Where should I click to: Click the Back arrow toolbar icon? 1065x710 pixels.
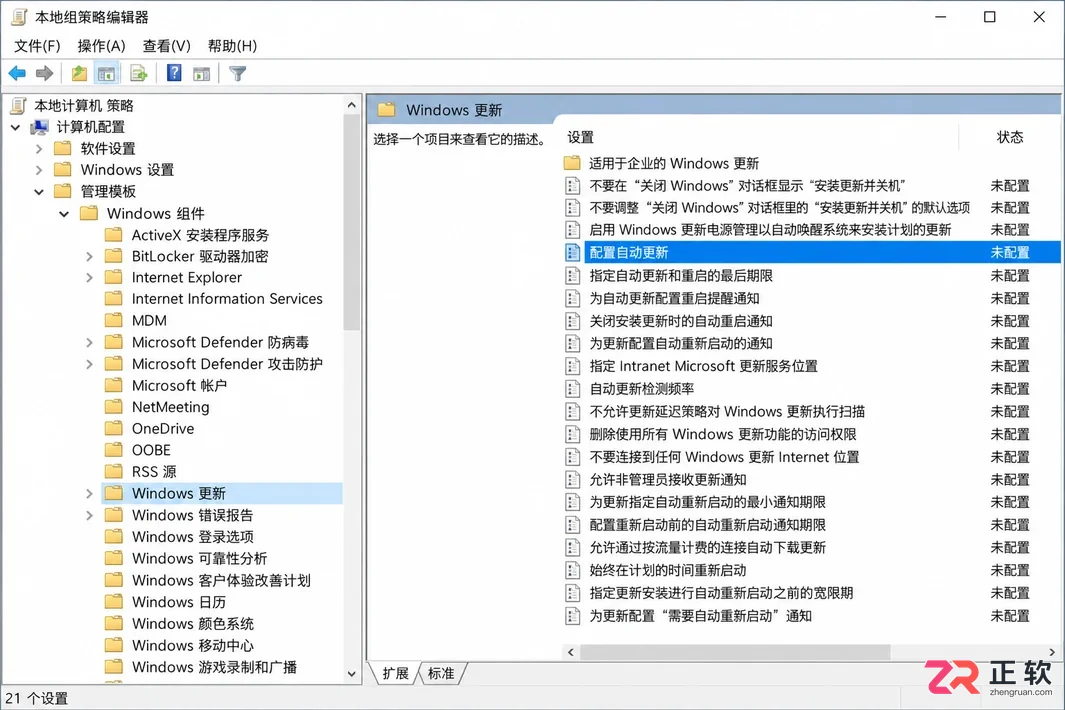coord(17,73)
